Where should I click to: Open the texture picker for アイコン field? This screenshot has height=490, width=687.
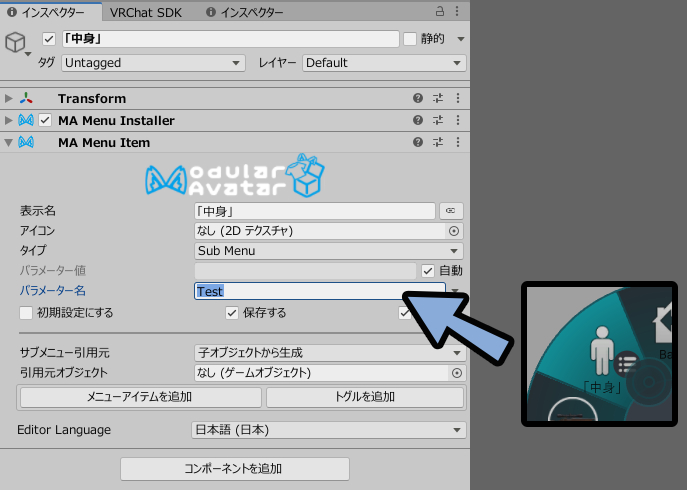454,231
